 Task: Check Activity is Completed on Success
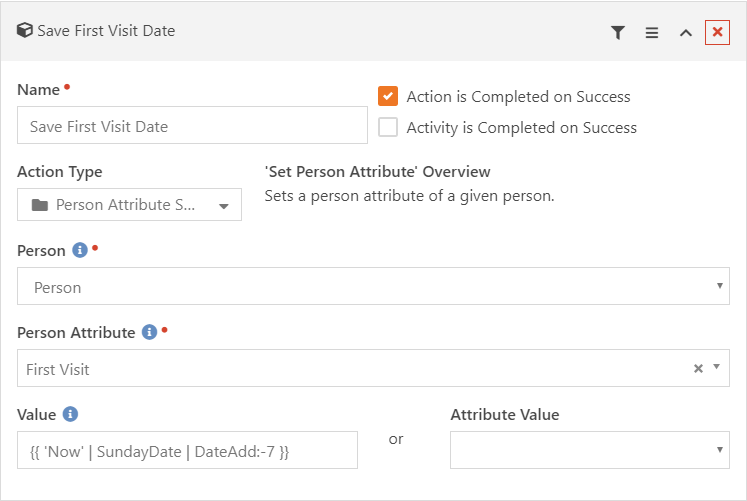click(x=388, y=127)
